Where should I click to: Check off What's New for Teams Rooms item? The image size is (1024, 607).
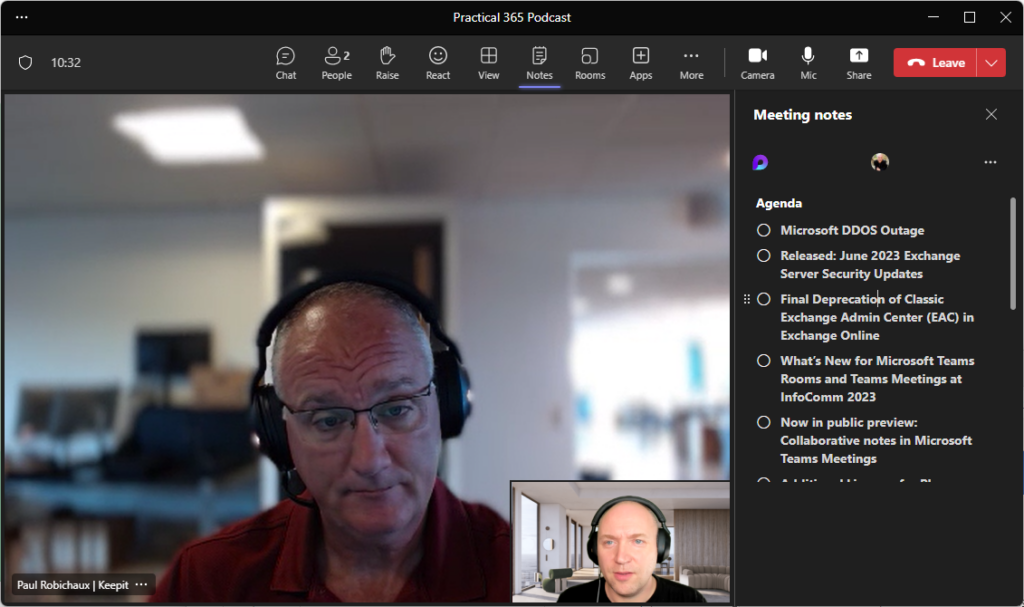(x=763, y=361)
